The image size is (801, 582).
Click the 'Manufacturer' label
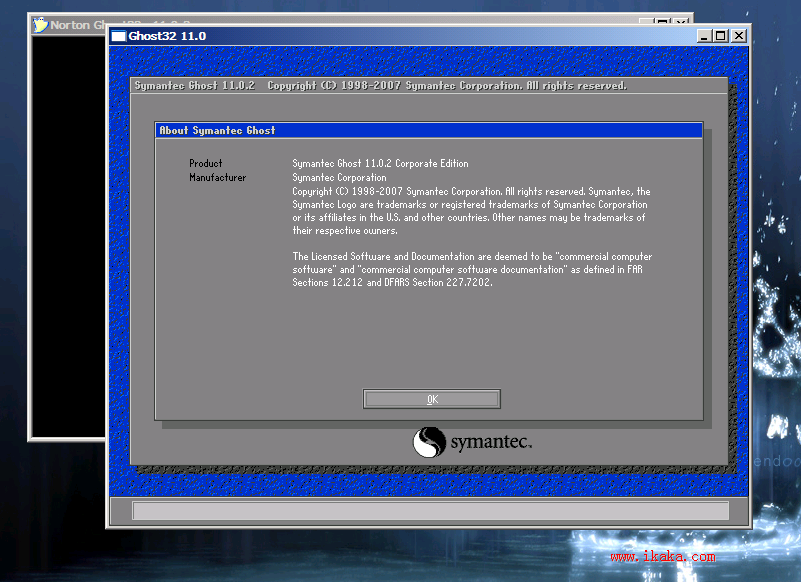[x=218, y=177]
